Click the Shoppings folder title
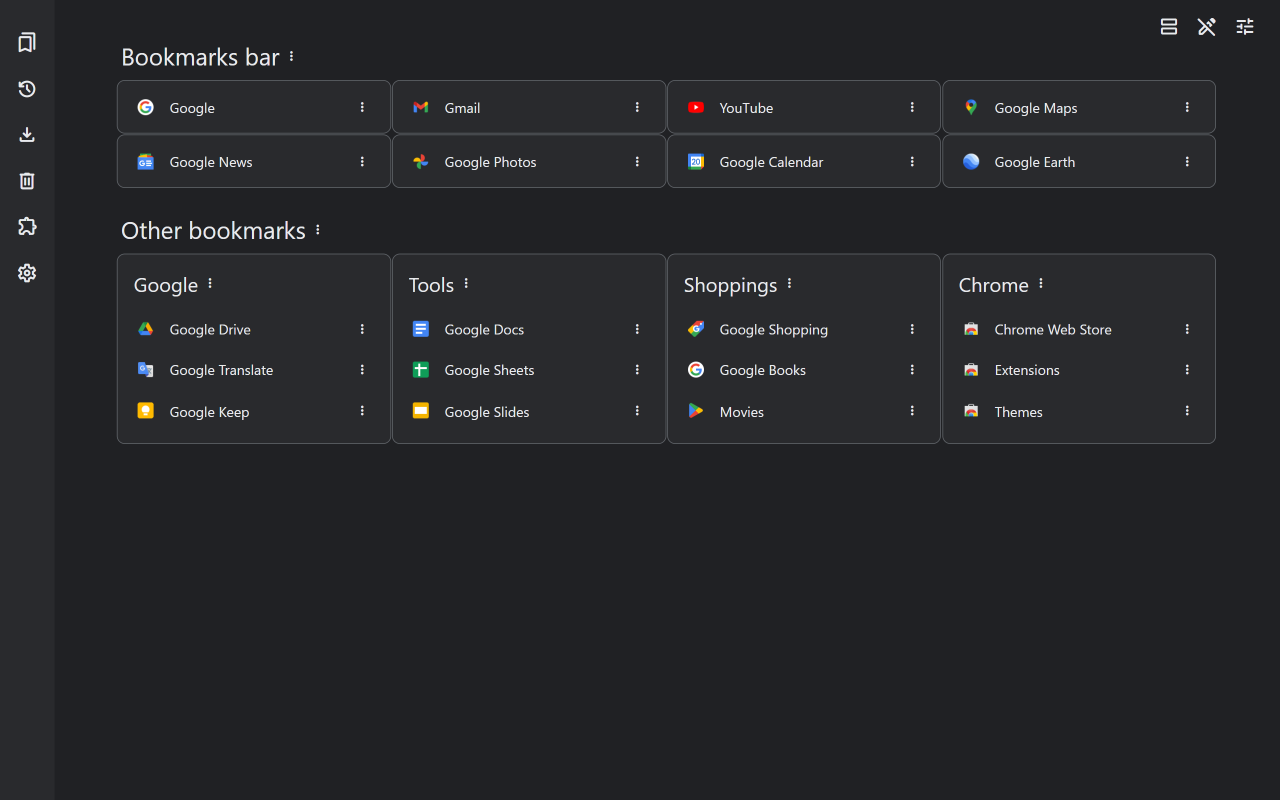 click(x=730, y=285)
